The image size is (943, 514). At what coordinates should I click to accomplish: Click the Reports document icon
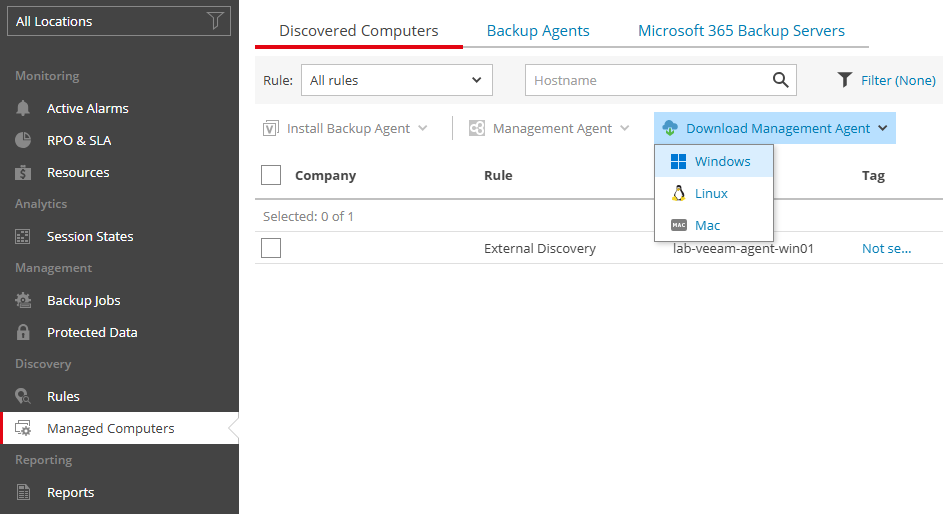pyautogui.click(x=23, y=492)
